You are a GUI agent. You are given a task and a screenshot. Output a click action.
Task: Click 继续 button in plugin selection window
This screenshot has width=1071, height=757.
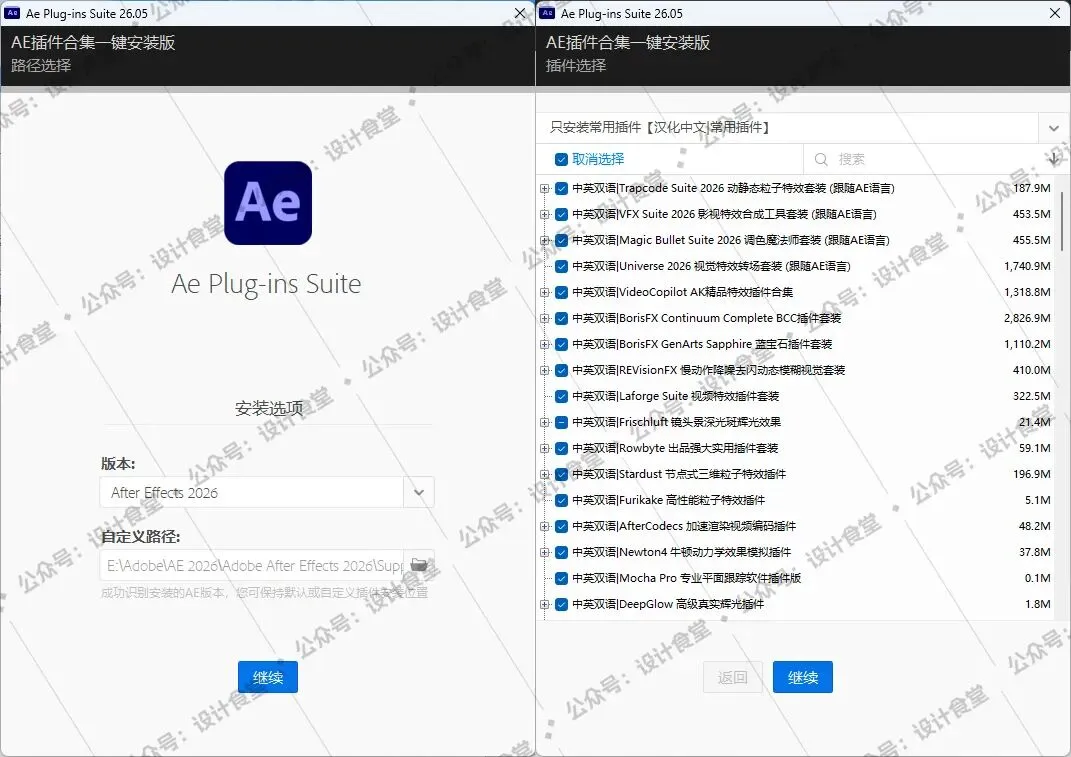click(x=803, y=677)
